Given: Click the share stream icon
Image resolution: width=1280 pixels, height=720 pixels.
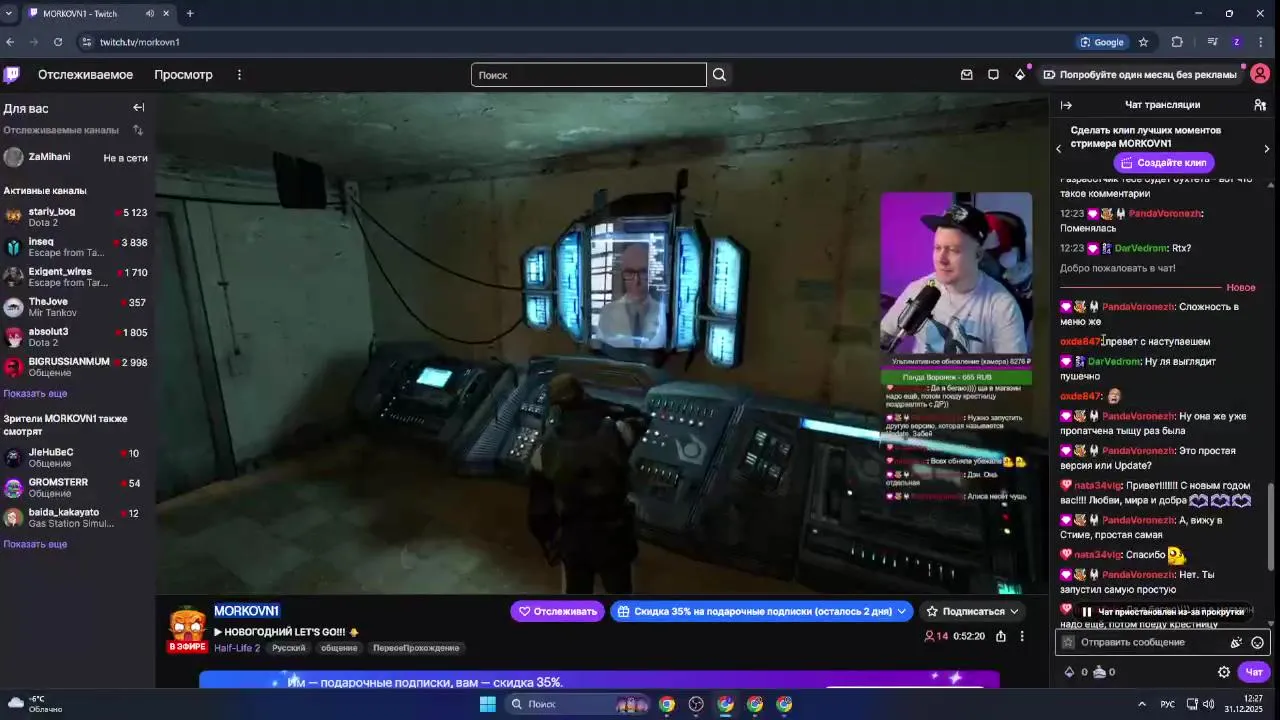Looking at the screenshot, I should [x=1001, y=637].
